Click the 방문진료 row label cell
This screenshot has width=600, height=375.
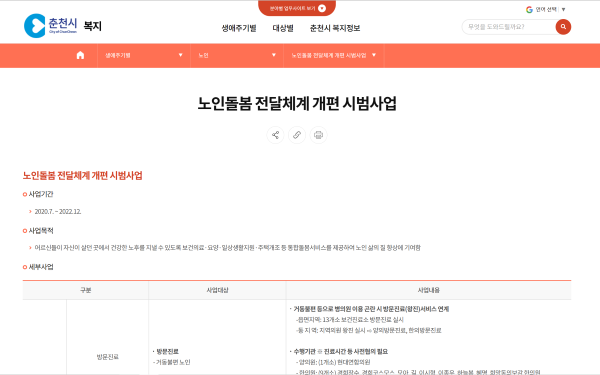[108, 357]
